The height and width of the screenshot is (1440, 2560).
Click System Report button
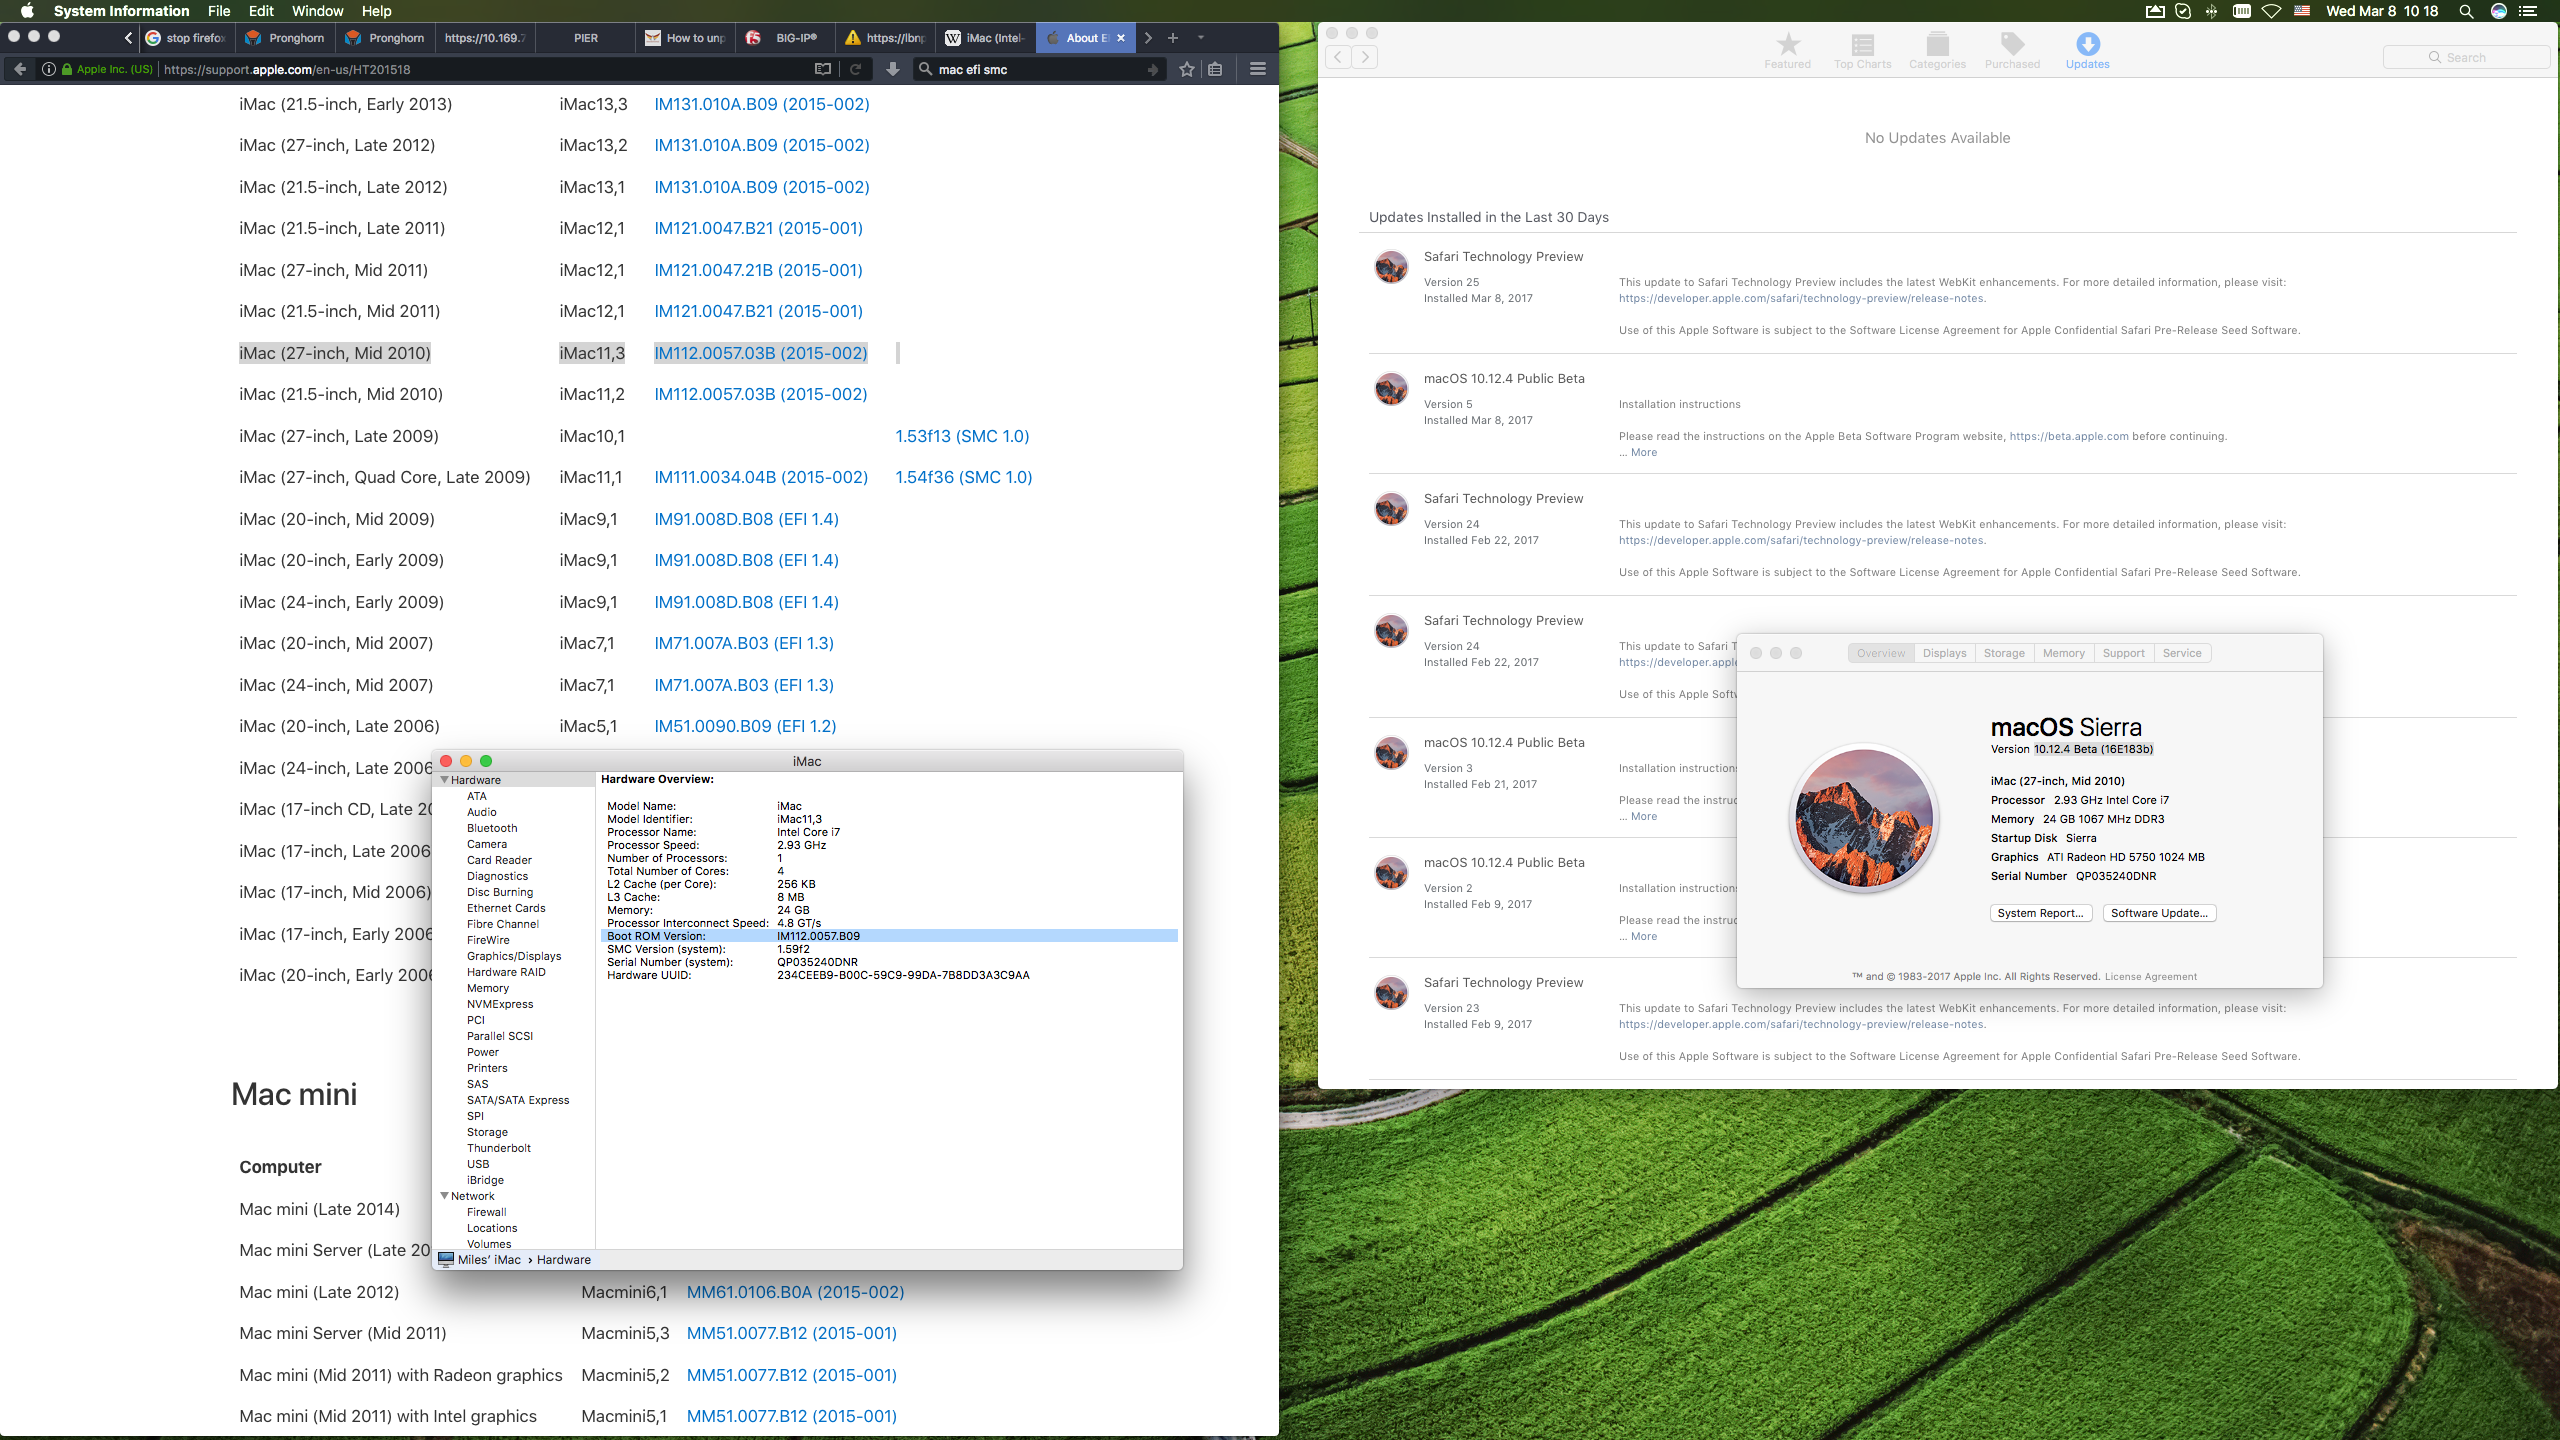tap(2040, 913)
